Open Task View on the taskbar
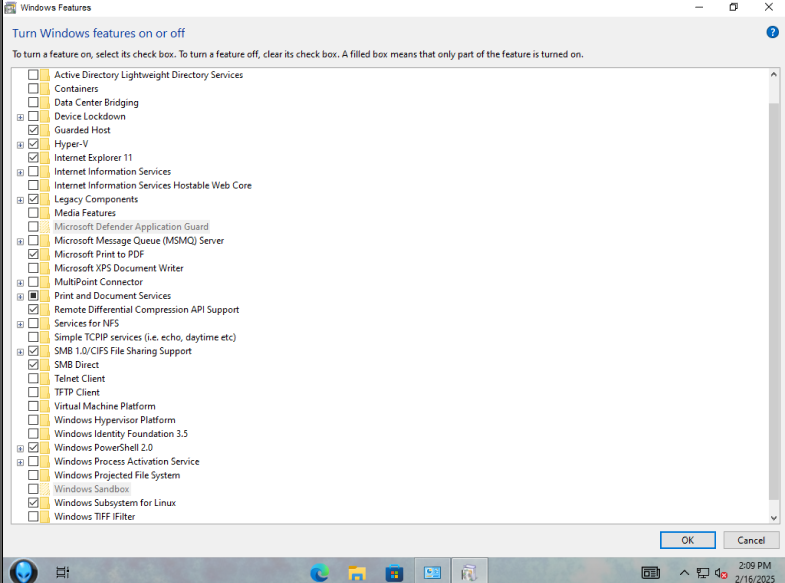The image size is (785, 583). click(x=63, y=572)
